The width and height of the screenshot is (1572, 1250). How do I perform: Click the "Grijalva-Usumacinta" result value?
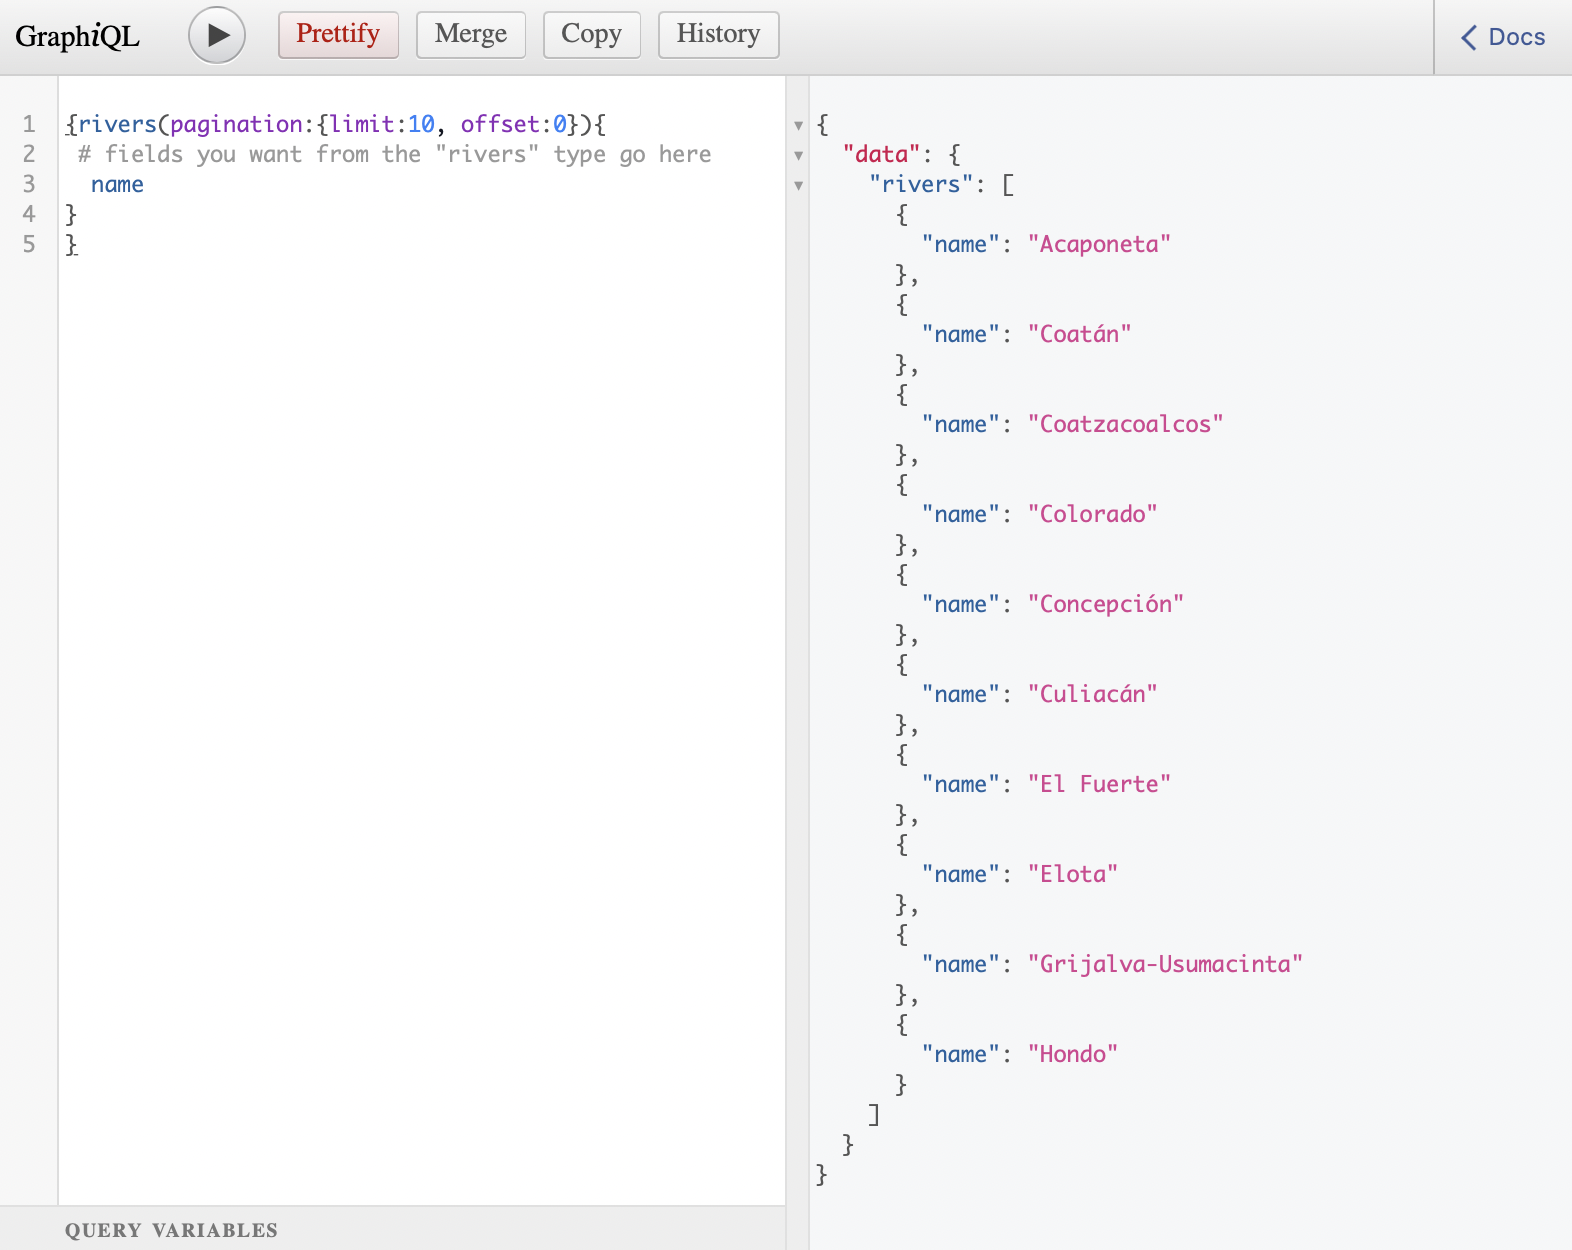pos(1165,965)
